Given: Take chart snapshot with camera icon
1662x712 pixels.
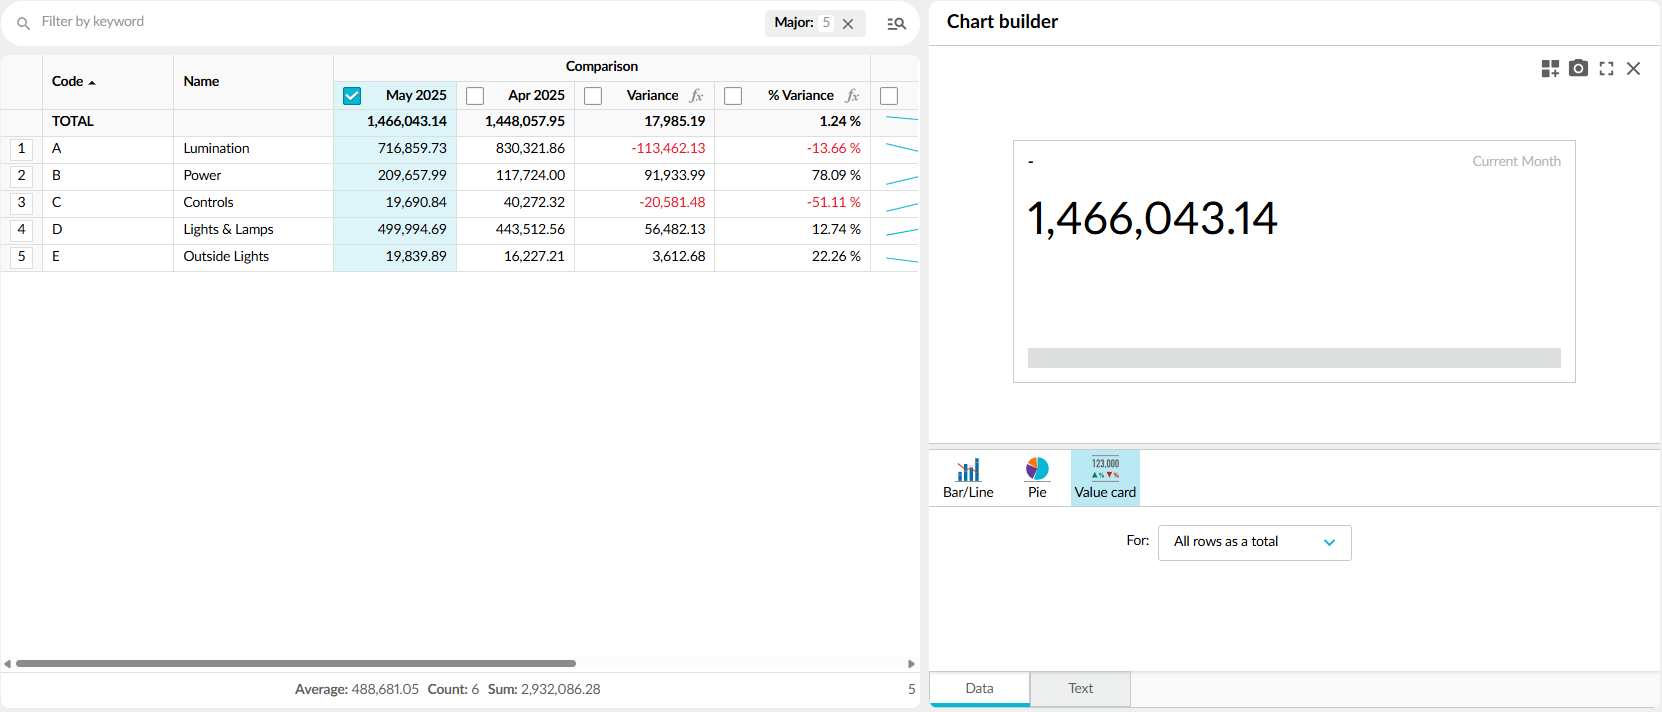Looking at the screenshot, I should 1578,68.
